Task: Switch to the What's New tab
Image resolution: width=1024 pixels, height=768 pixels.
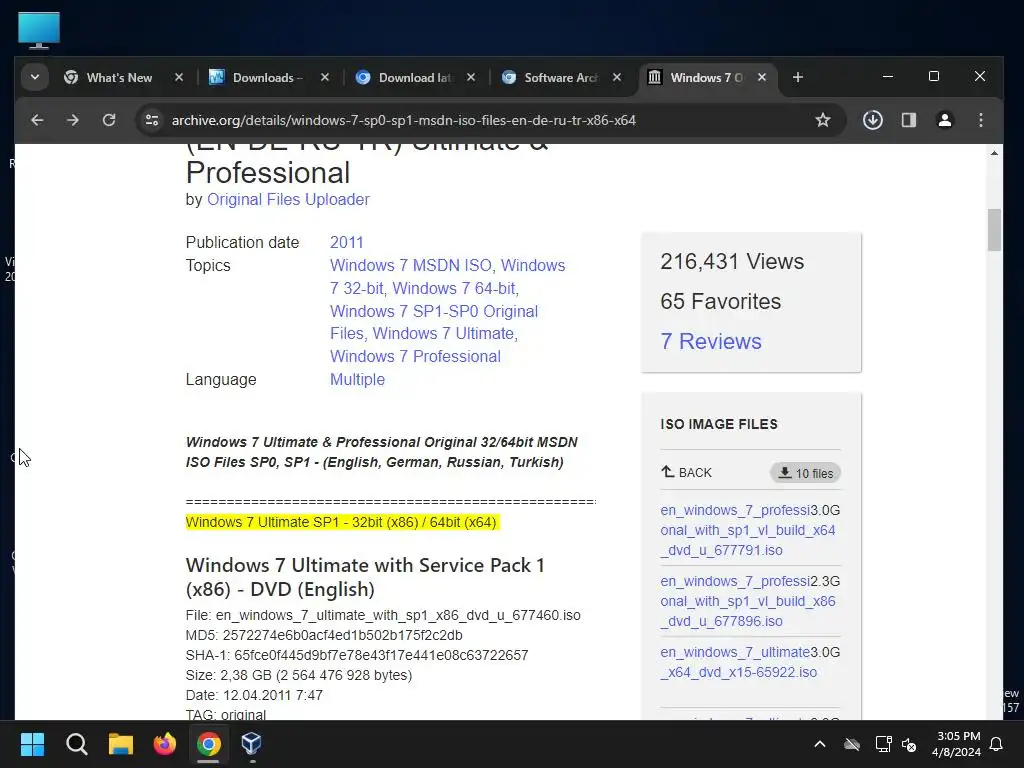Action: [x=120, y=78]
